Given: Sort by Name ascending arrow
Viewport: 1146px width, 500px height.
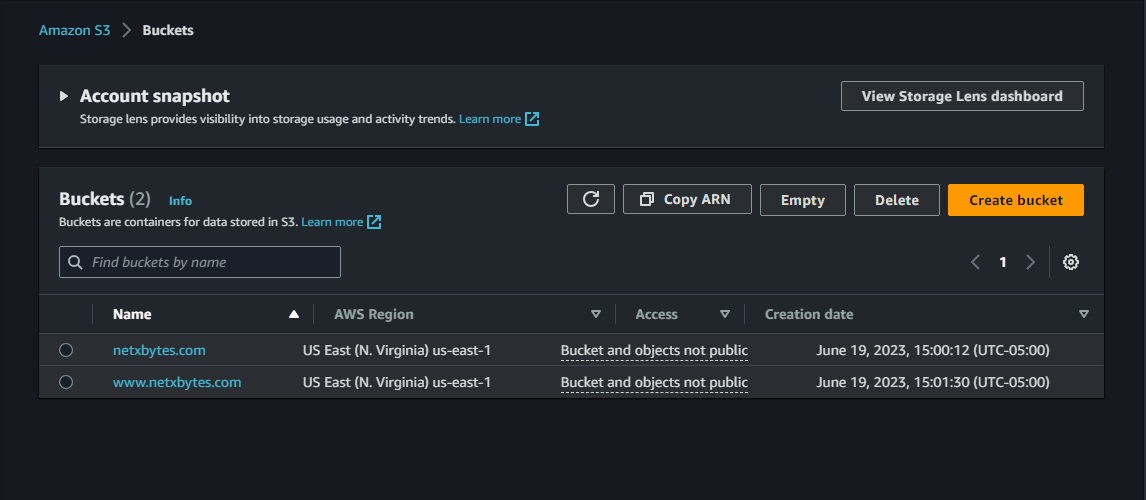Looking at the screenshot, I should pyautogui.click(x=294, y=314).
